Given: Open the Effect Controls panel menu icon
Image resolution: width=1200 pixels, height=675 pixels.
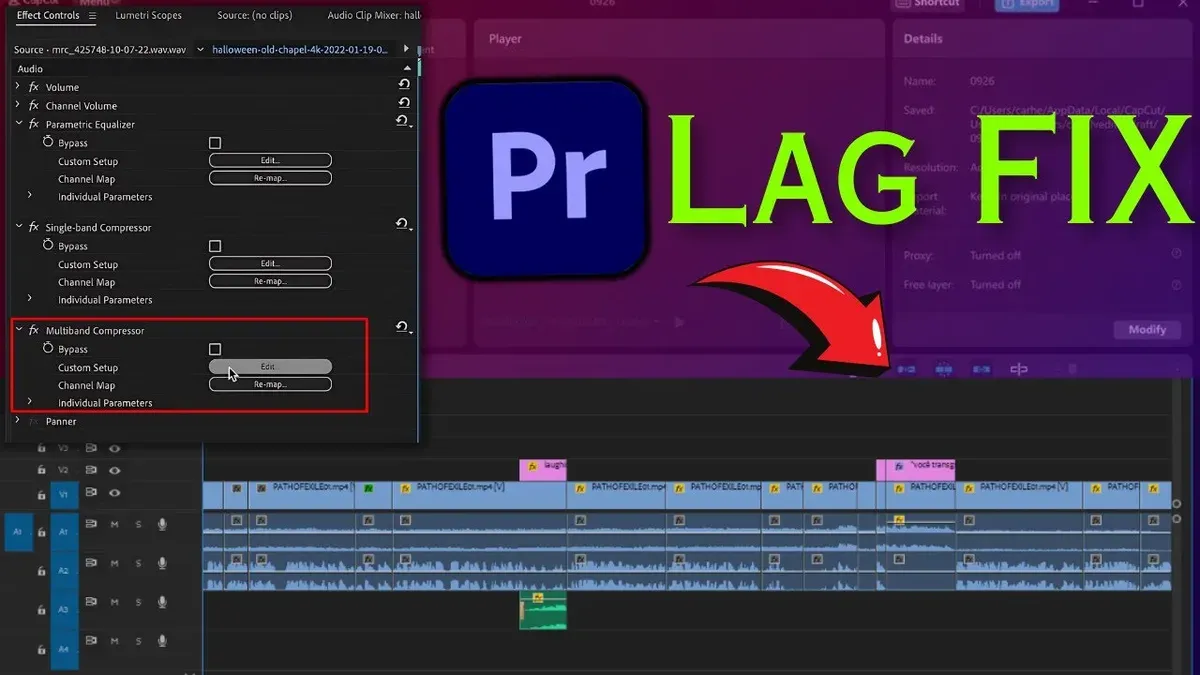Looking at the screenshot, I should click(92, 16).
